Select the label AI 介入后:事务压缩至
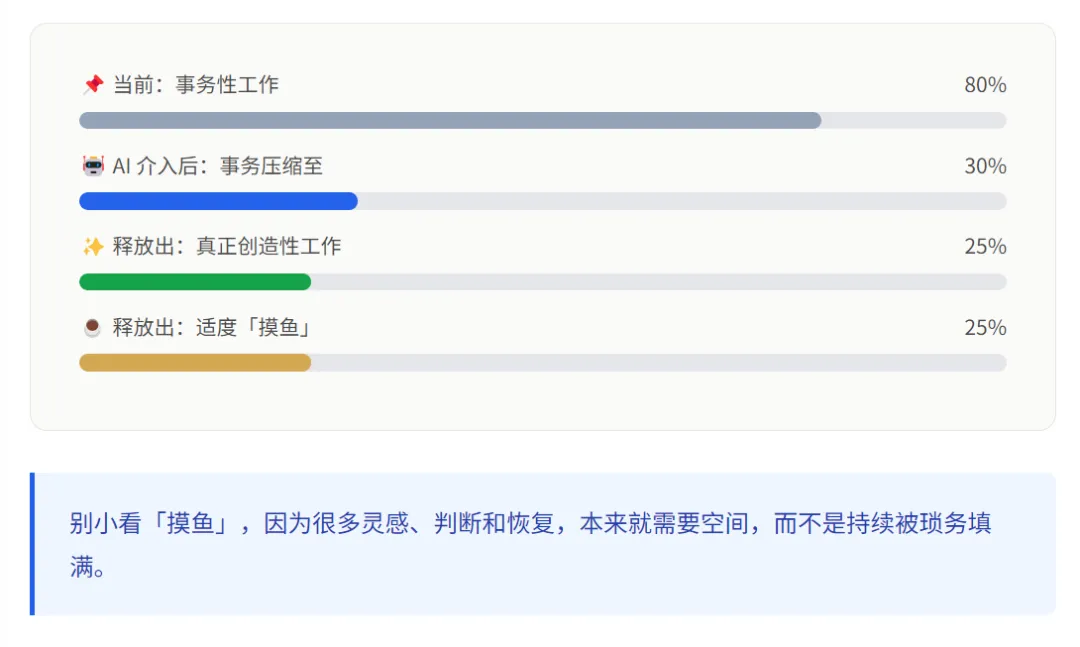Viewport: 1080px width, 647px height. 218,165
